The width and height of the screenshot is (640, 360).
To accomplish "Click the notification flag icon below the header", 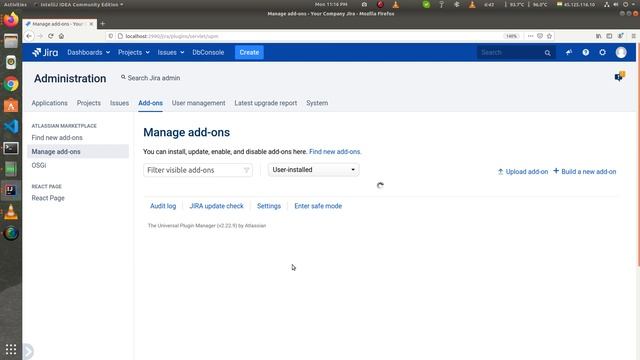I will click(x=620, y=76).
